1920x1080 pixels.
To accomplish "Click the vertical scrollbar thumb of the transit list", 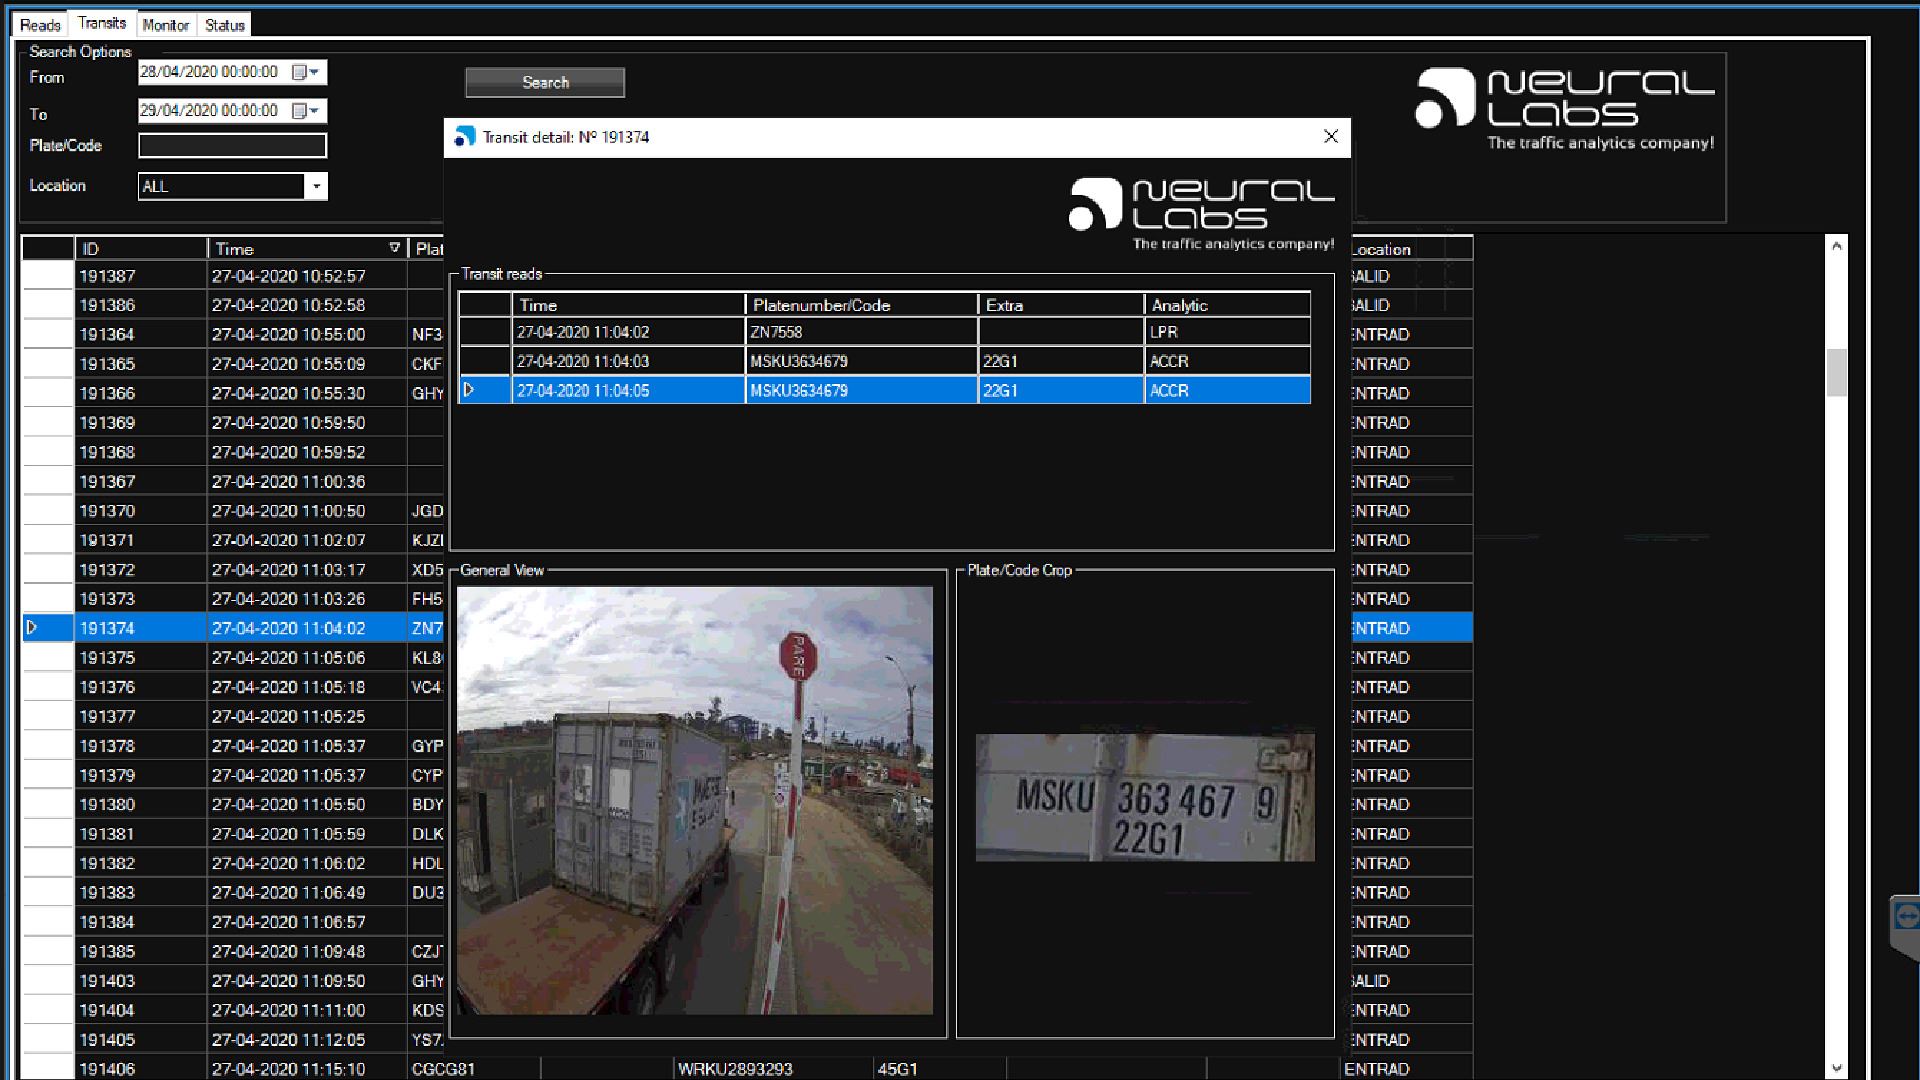I will [1836, 372].
